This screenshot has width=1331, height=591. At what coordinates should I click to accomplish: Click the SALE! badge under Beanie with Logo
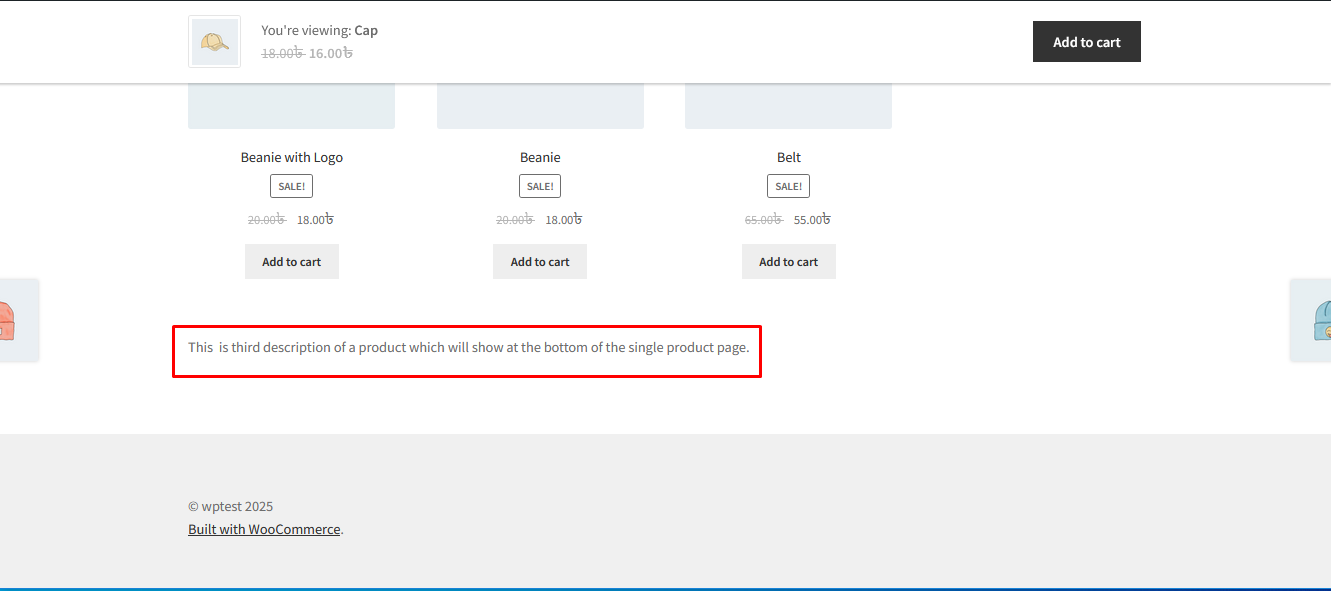(x=291, y=186)
